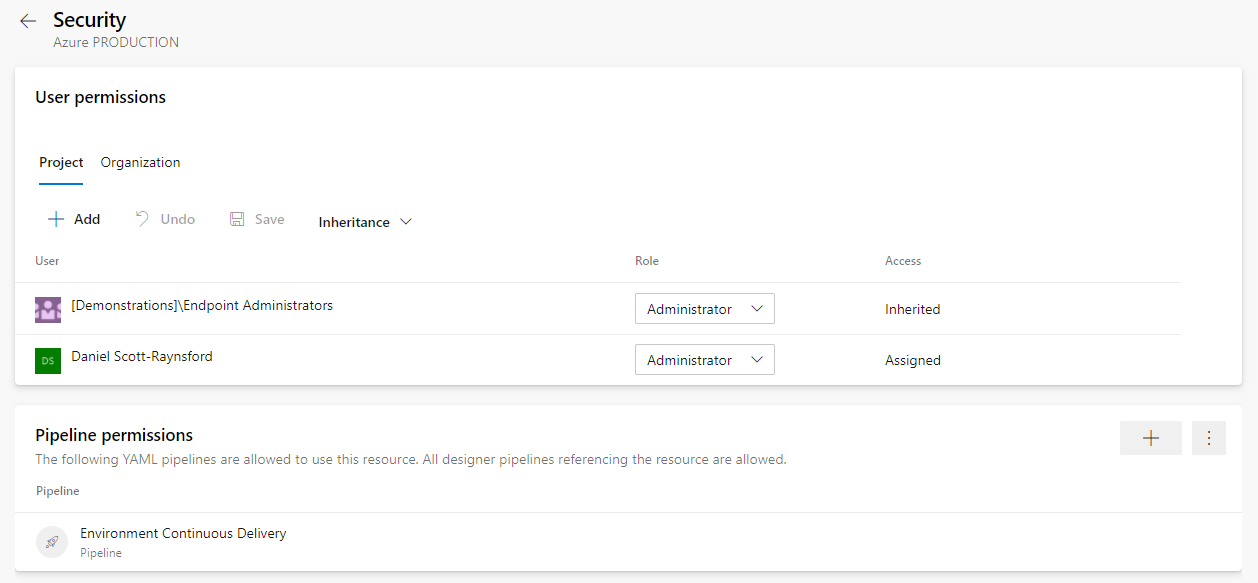Click the Add button label

point(87,219)
